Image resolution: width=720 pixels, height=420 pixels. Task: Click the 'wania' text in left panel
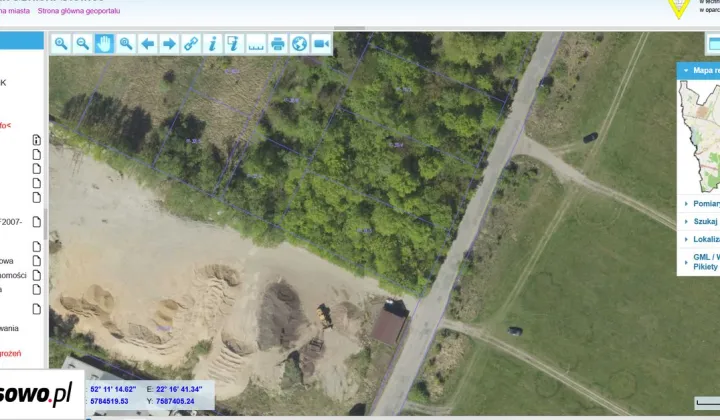point(9,328)
